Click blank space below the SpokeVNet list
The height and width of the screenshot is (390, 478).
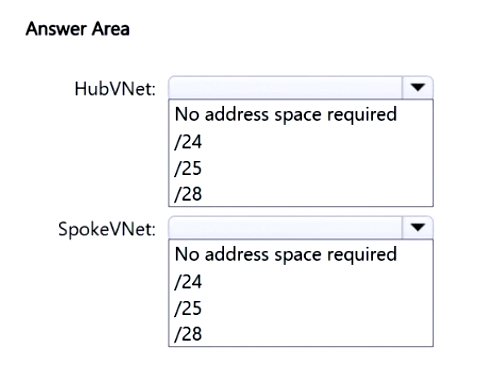point(300,368)
